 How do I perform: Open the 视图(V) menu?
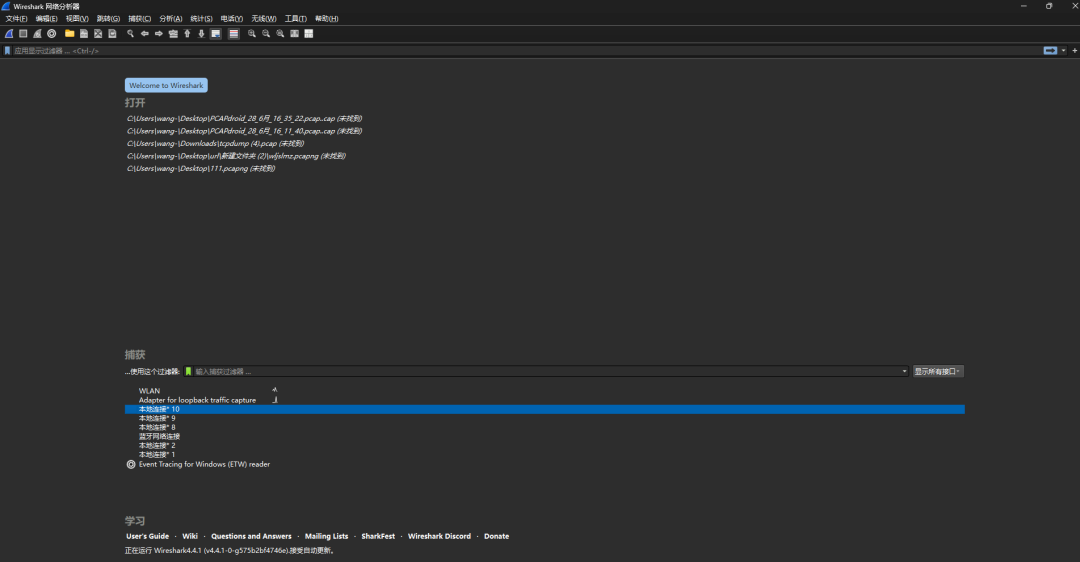click(77, 19)
